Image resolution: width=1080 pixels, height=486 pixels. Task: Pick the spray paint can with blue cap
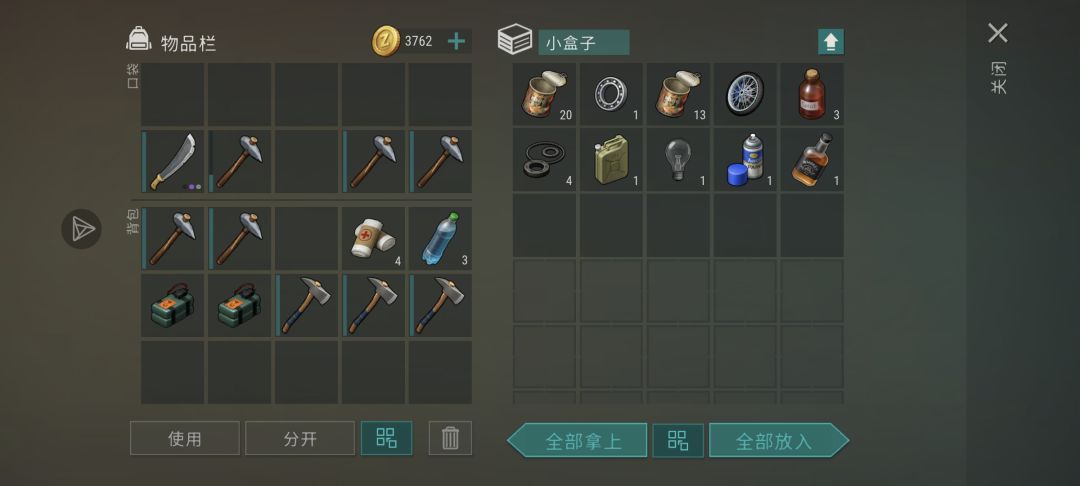[x=745, y=160]
